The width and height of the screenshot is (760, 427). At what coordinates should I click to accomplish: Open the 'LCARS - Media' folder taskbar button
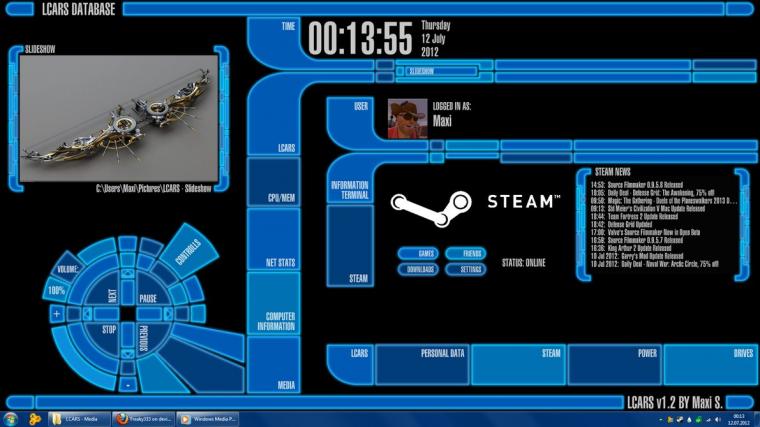pos(79,419)
